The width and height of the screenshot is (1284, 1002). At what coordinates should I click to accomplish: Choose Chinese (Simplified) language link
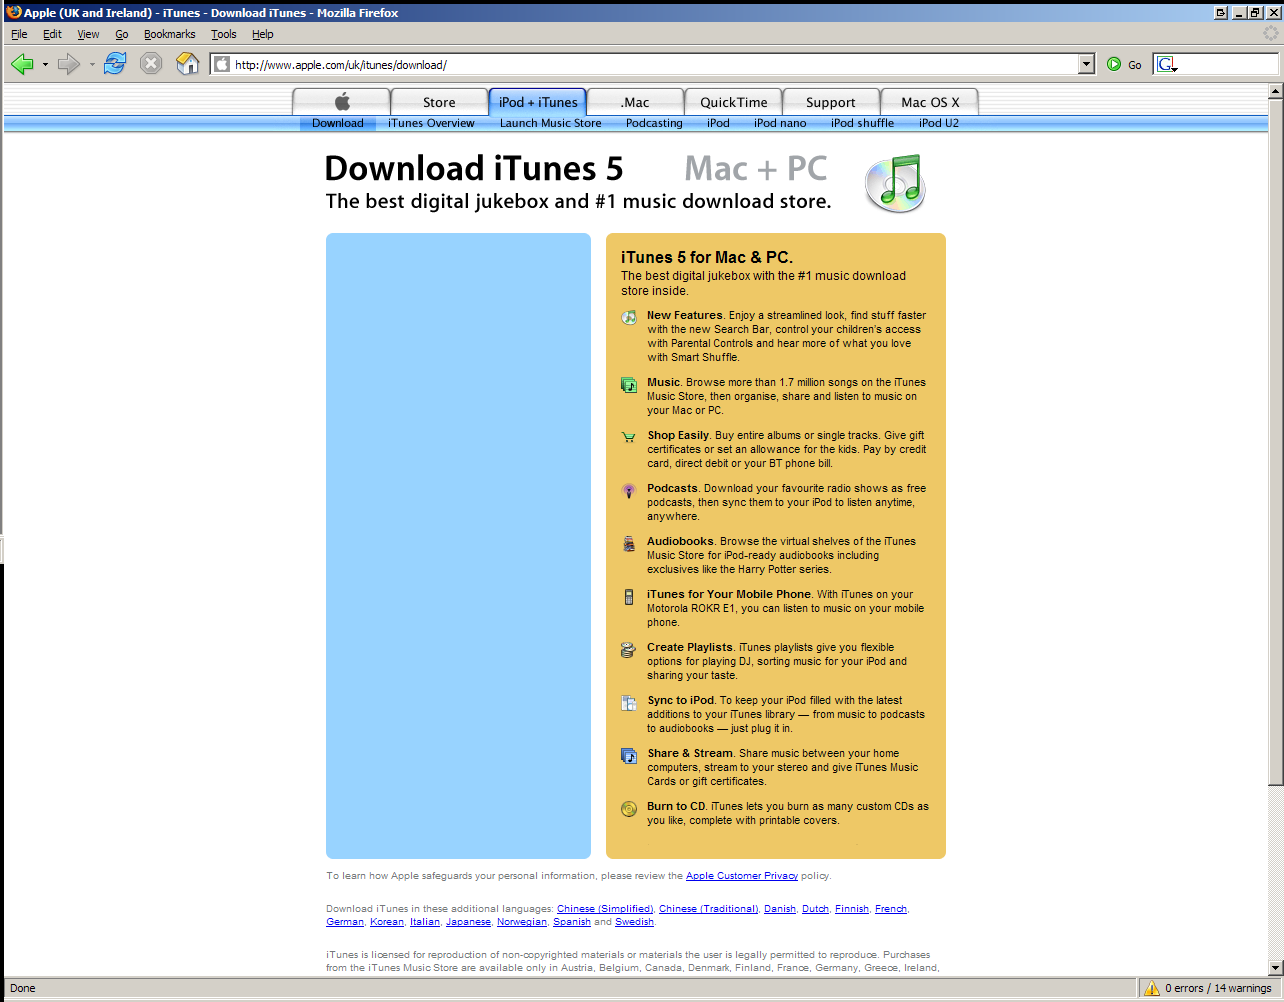click(605, 909)
